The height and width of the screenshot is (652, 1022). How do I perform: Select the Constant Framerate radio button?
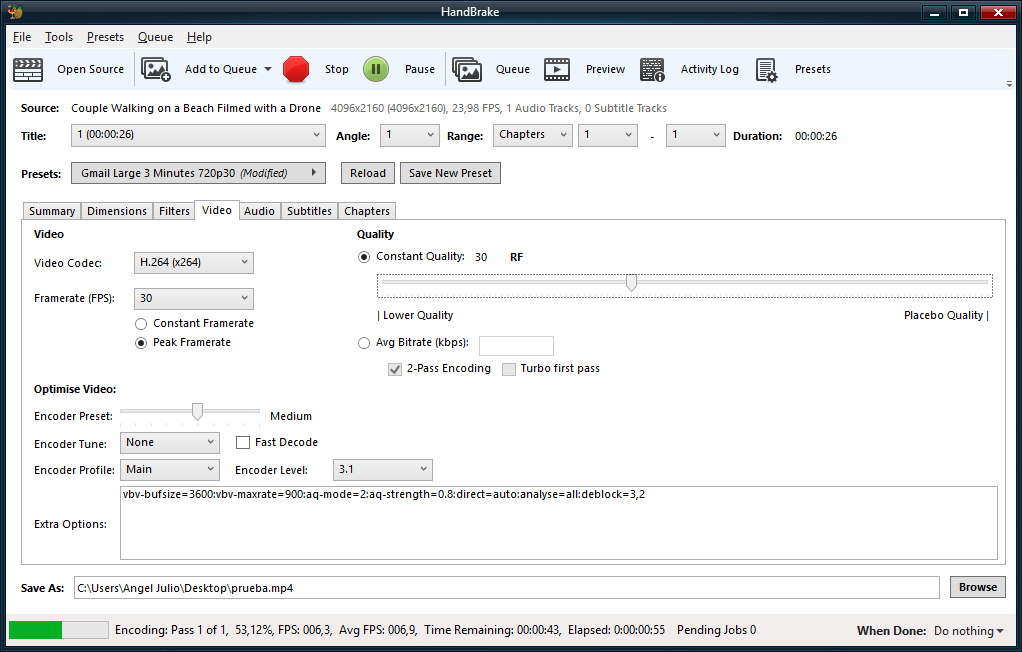(142, 324)
